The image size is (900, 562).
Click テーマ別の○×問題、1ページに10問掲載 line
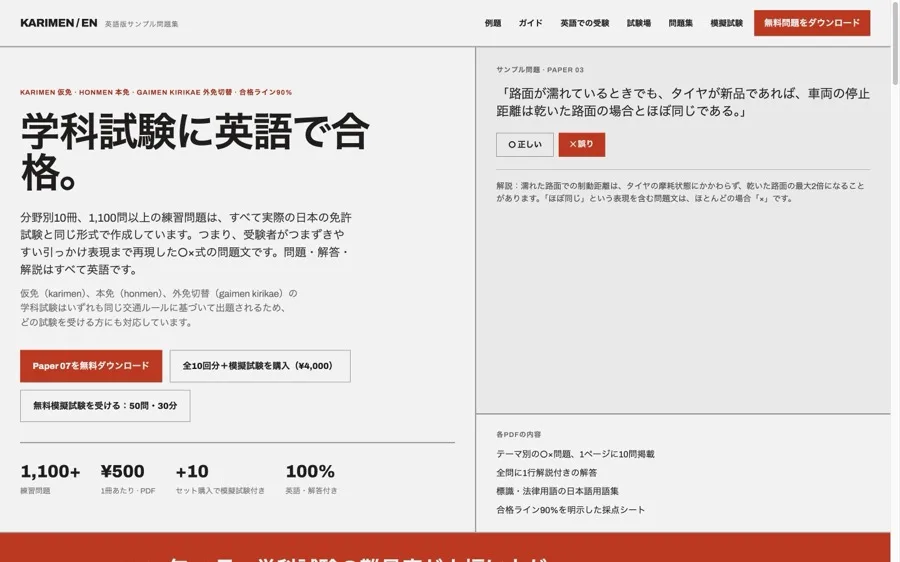[575, 454]
